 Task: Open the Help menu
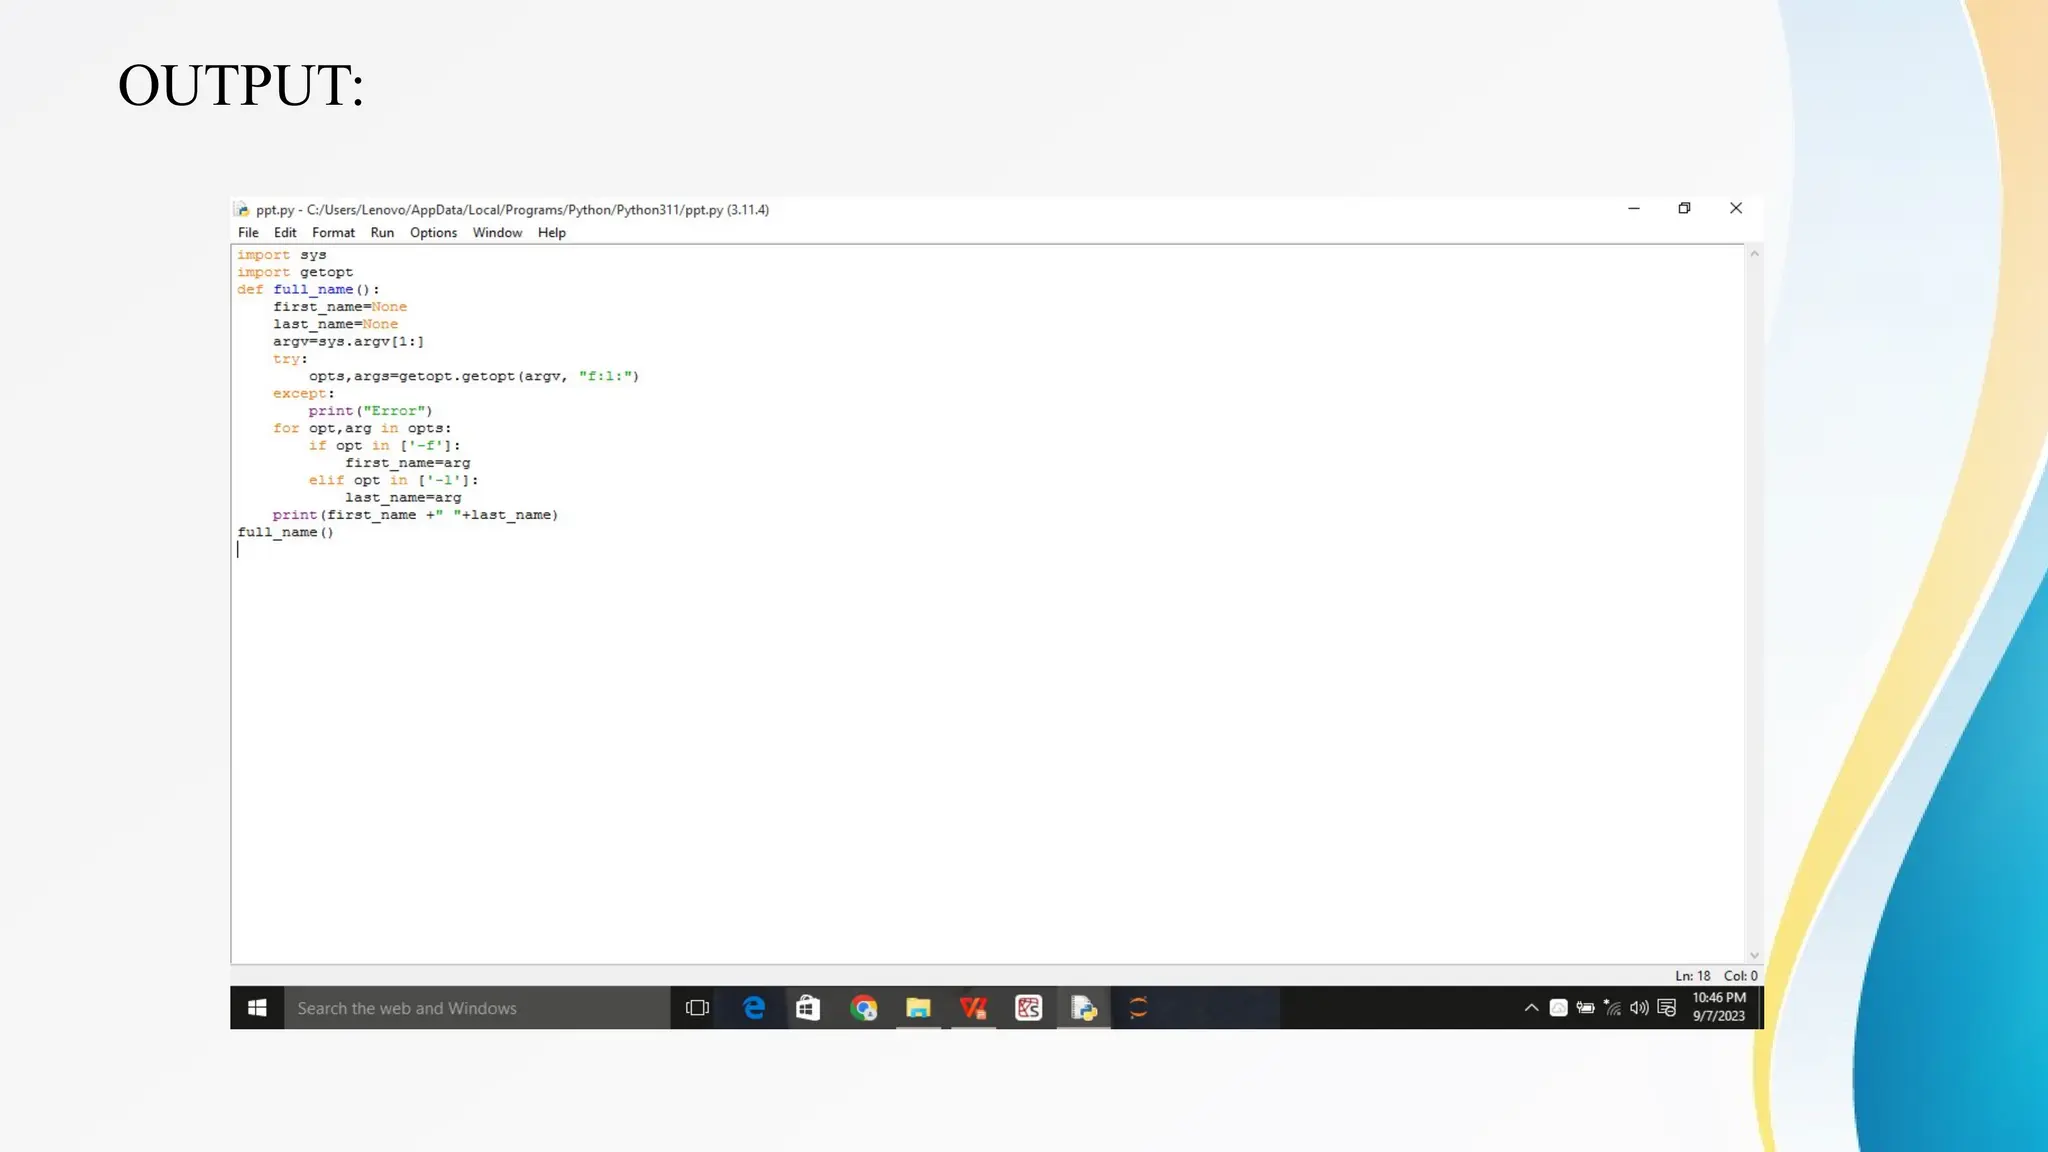(551, 233)
